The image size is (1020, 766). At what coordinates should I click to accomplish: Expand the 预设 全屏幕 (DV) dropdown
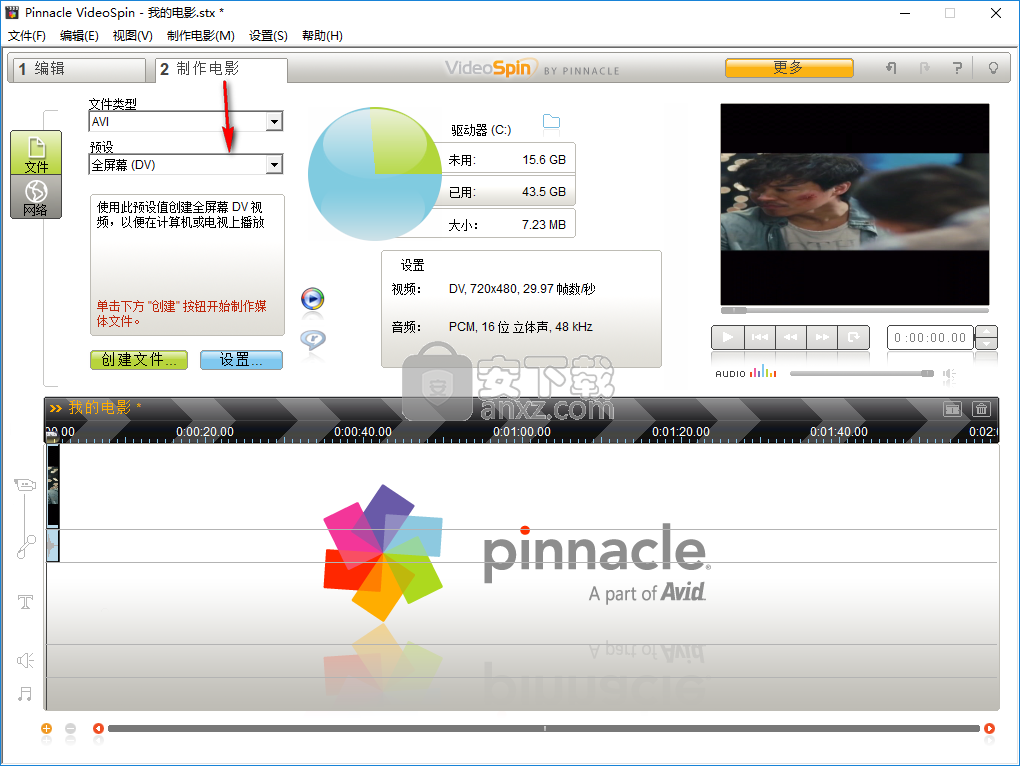tap(275, 165)
